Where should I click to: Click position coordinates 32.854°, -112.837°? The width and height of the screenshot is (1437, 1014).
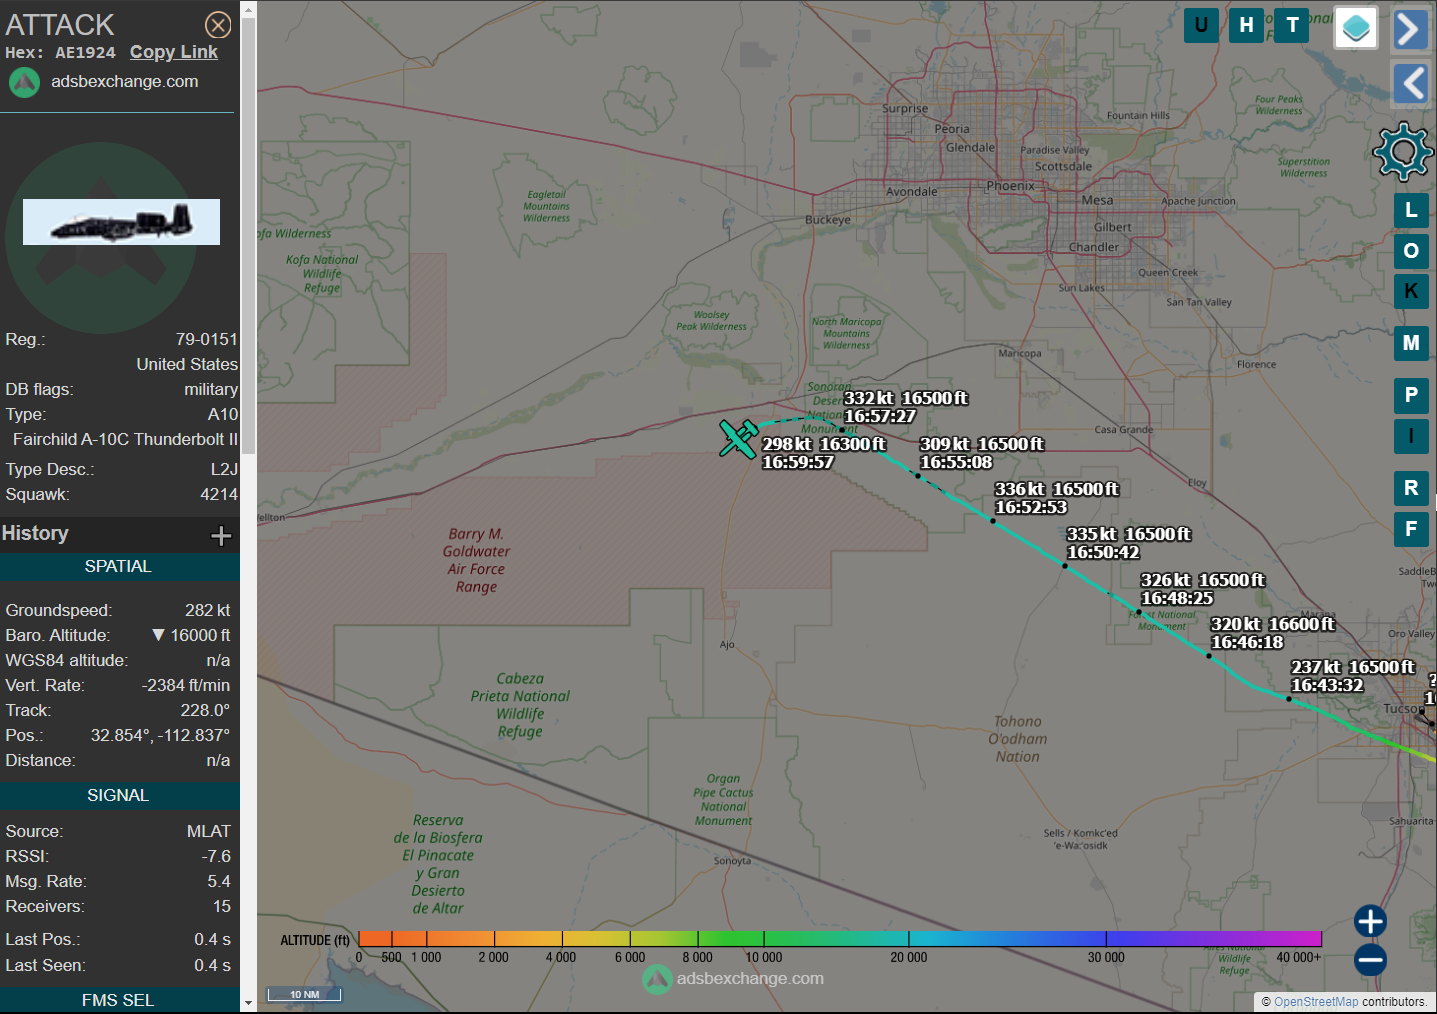click(160, 736)
